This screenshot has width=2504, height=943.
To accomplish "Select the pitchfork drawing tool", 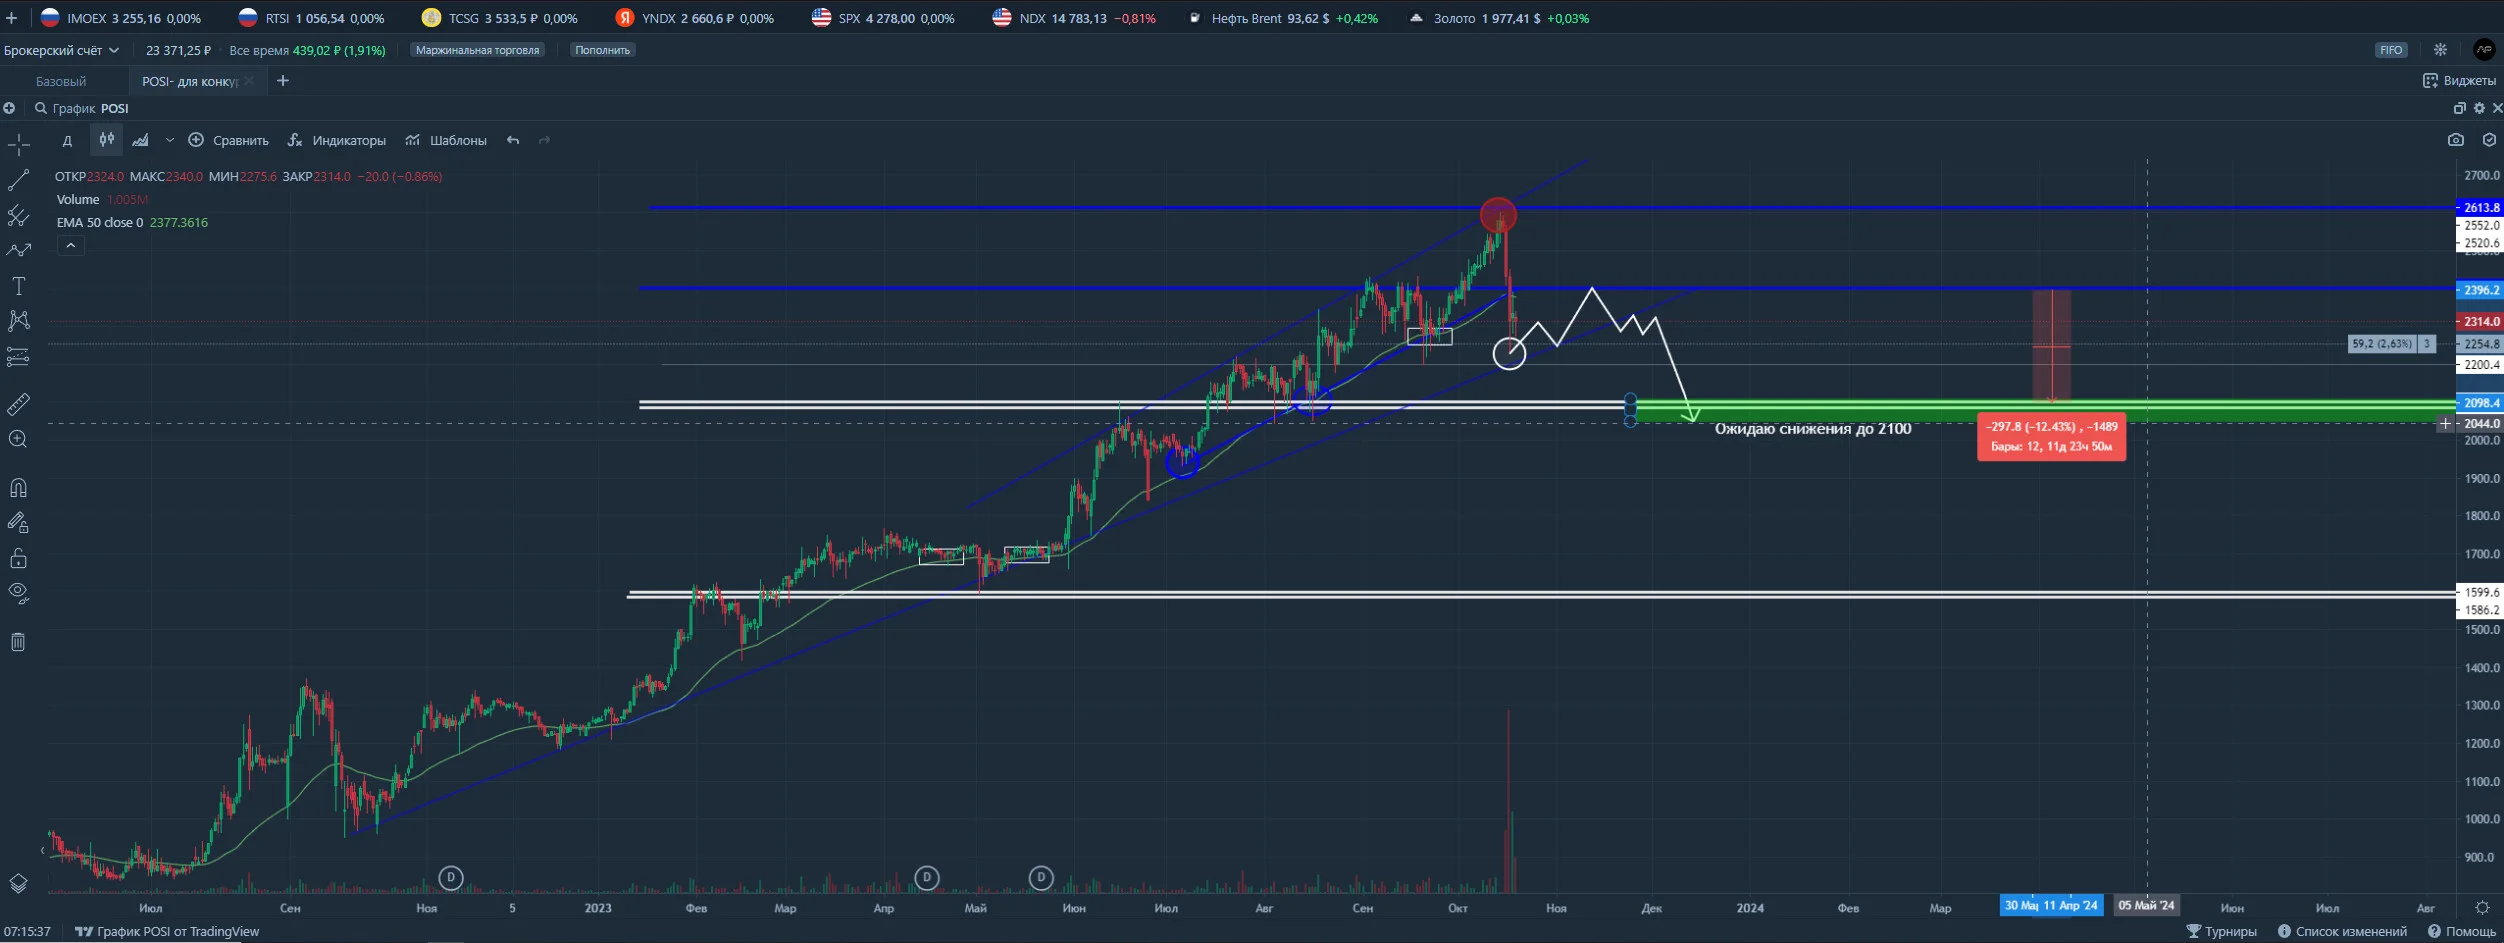I will [x=18, y=215].
